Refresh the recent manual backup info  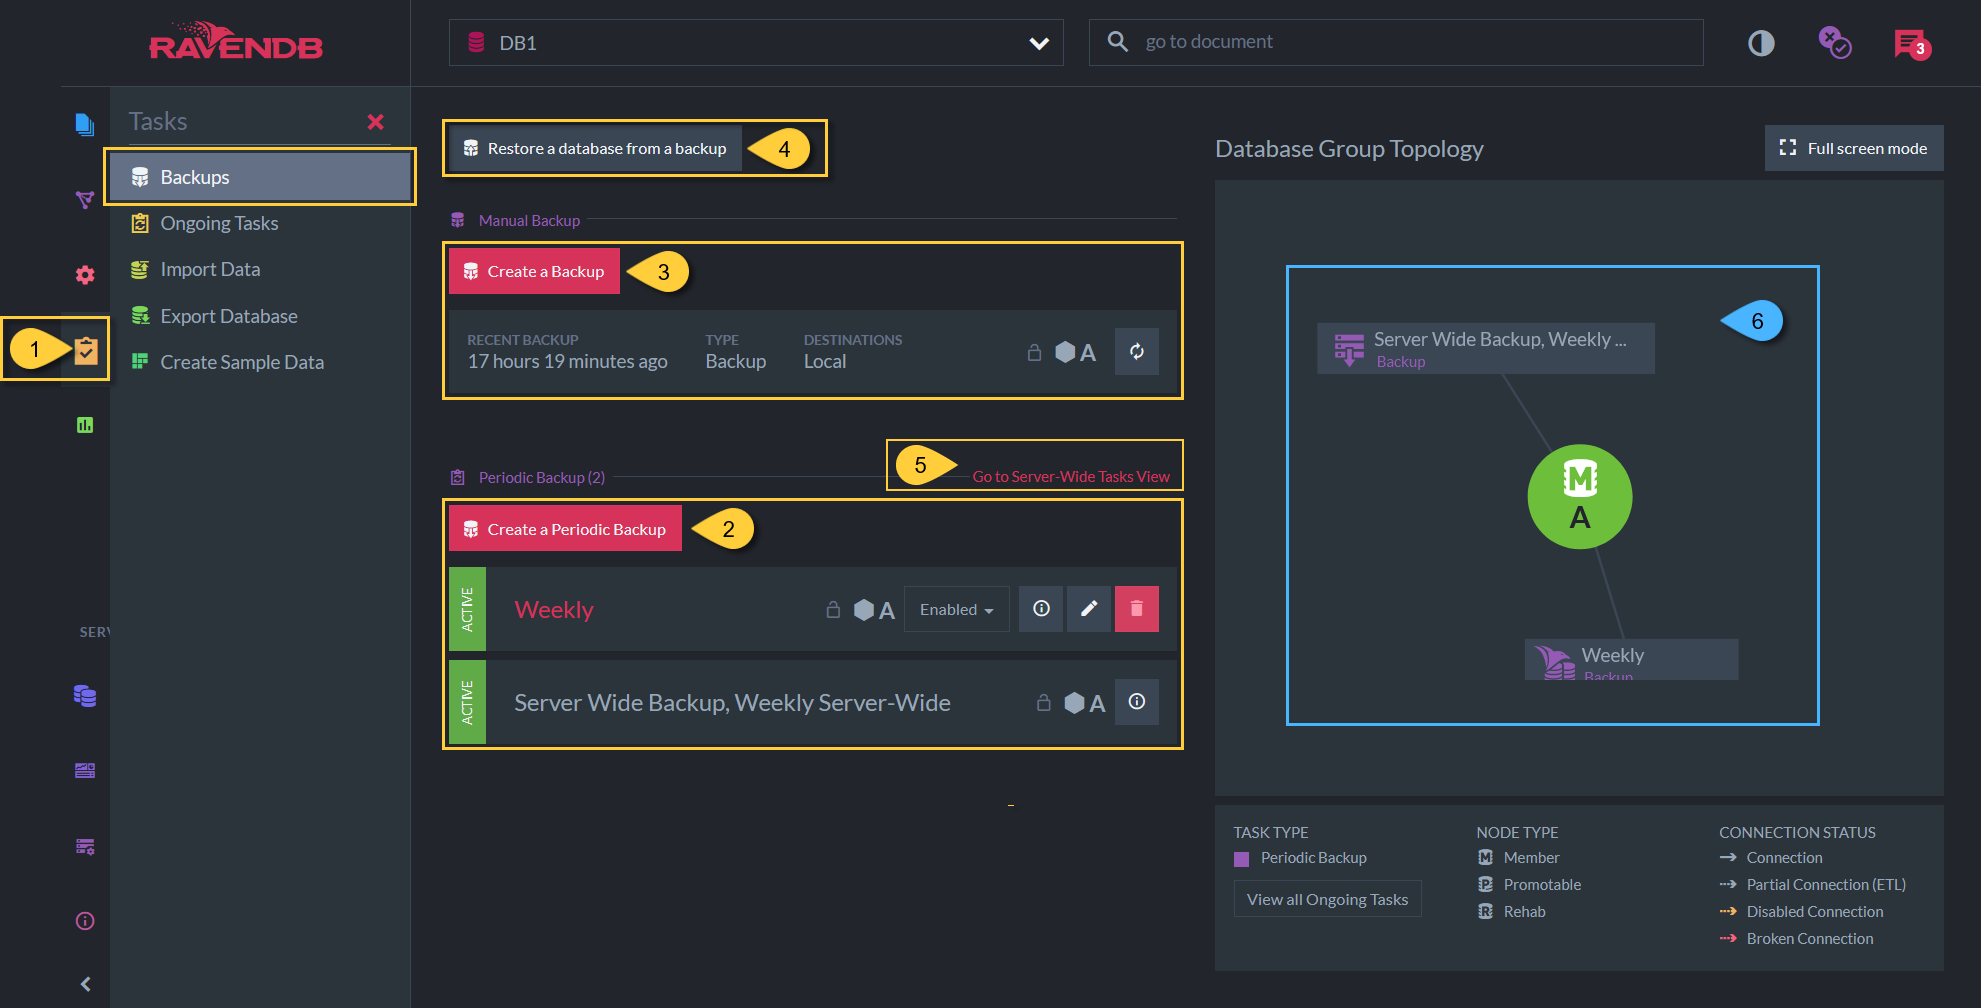point(1137,351)
